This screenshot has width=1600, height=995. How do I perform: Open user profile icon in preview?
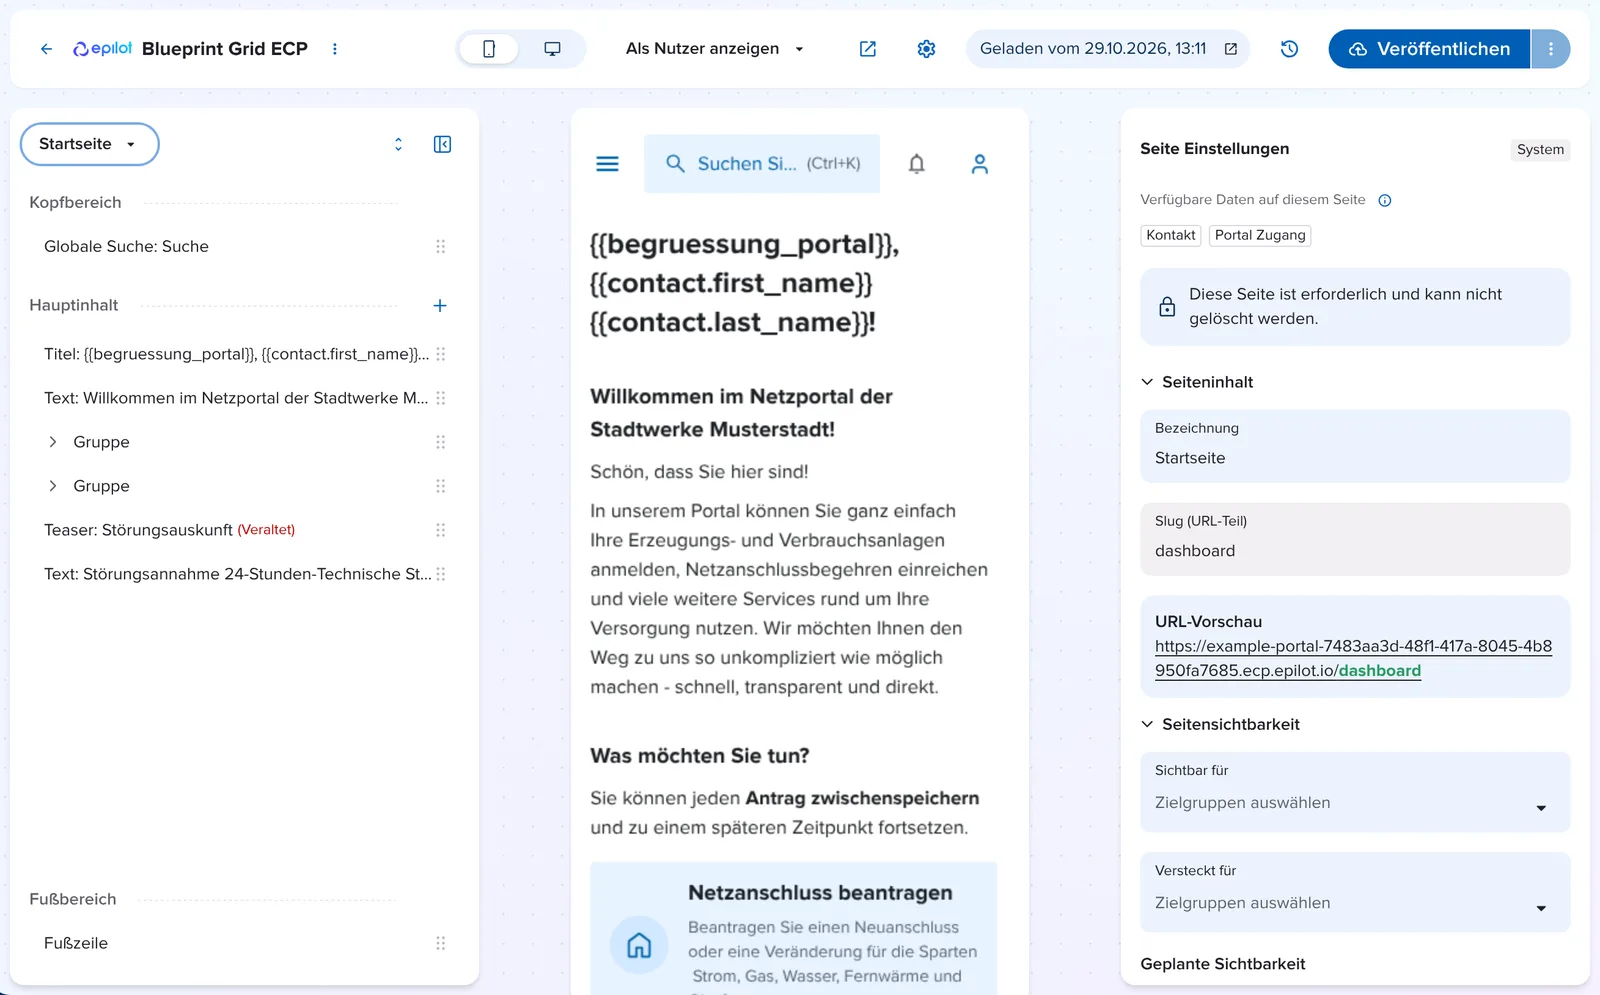[980, 164]
